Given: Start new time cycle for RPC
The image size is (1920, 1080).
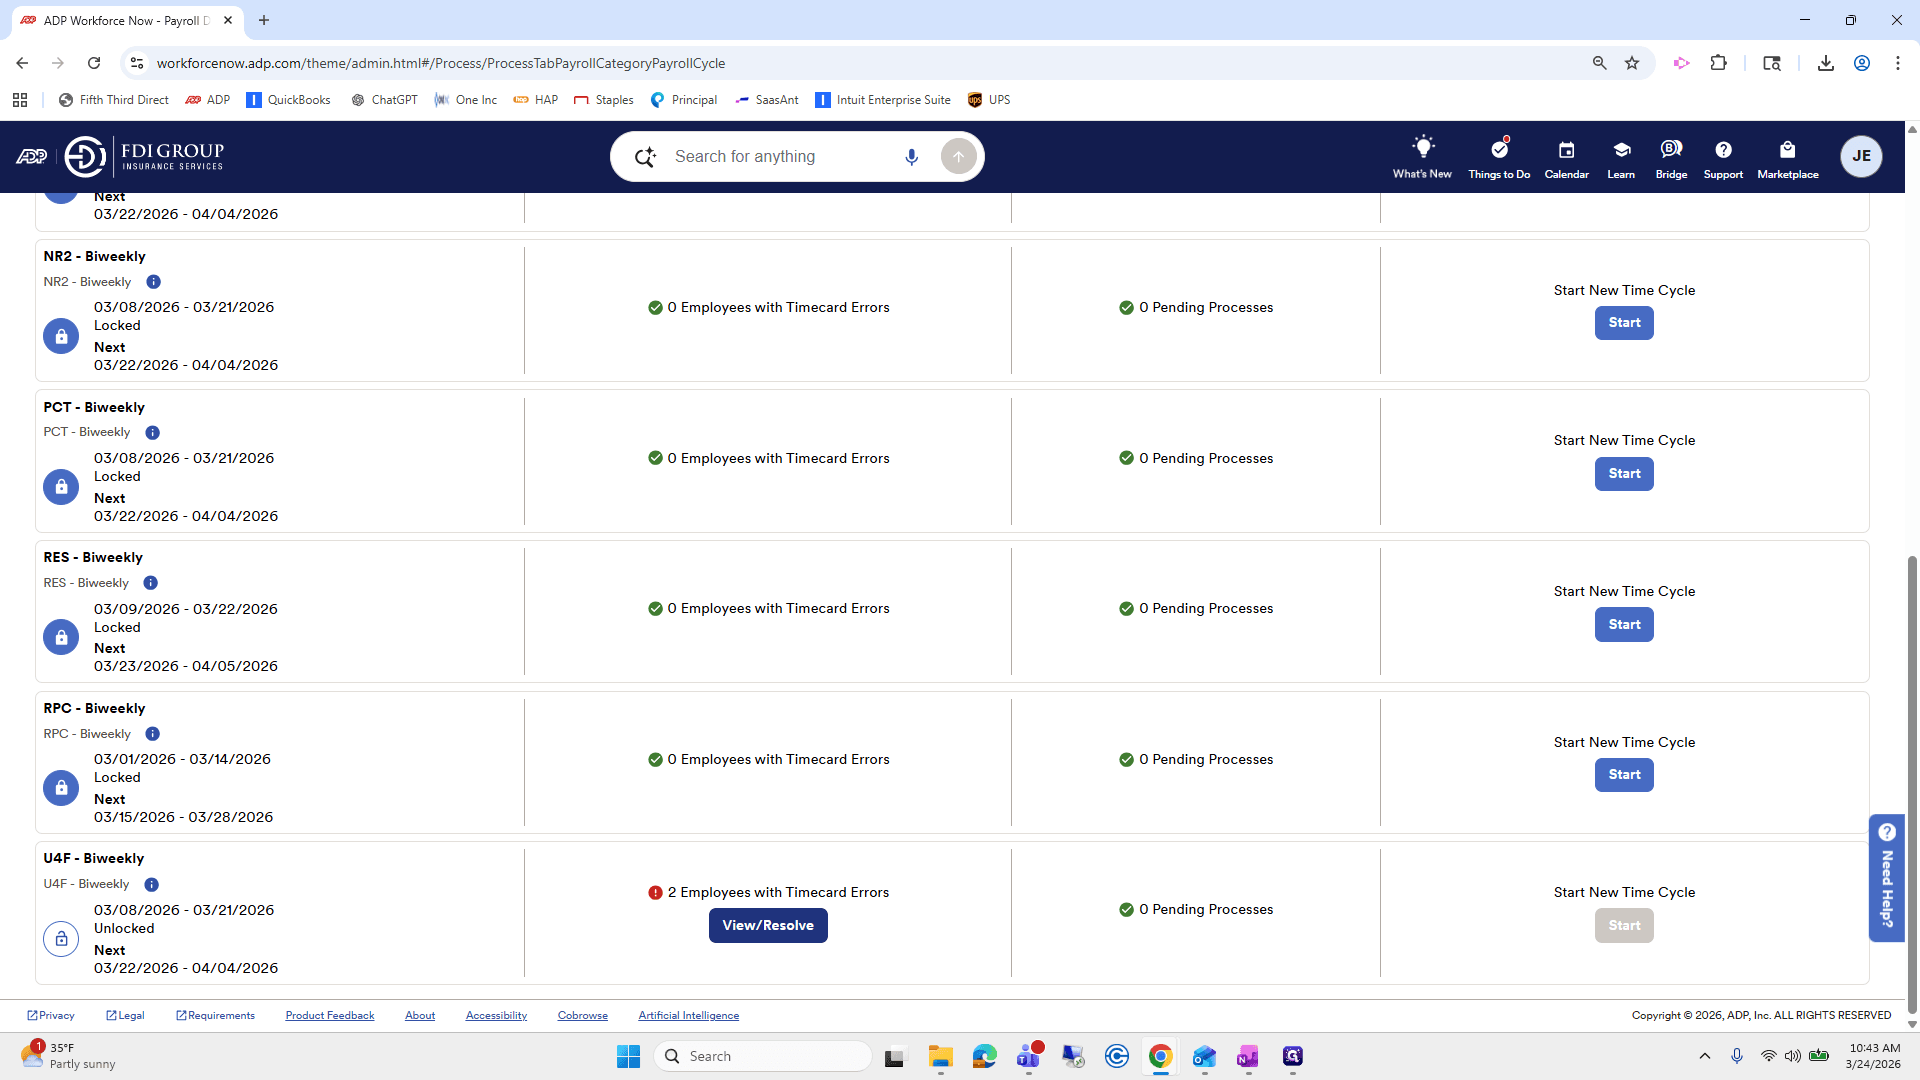Looking at the screenshot, I should tap(1624, 775).
